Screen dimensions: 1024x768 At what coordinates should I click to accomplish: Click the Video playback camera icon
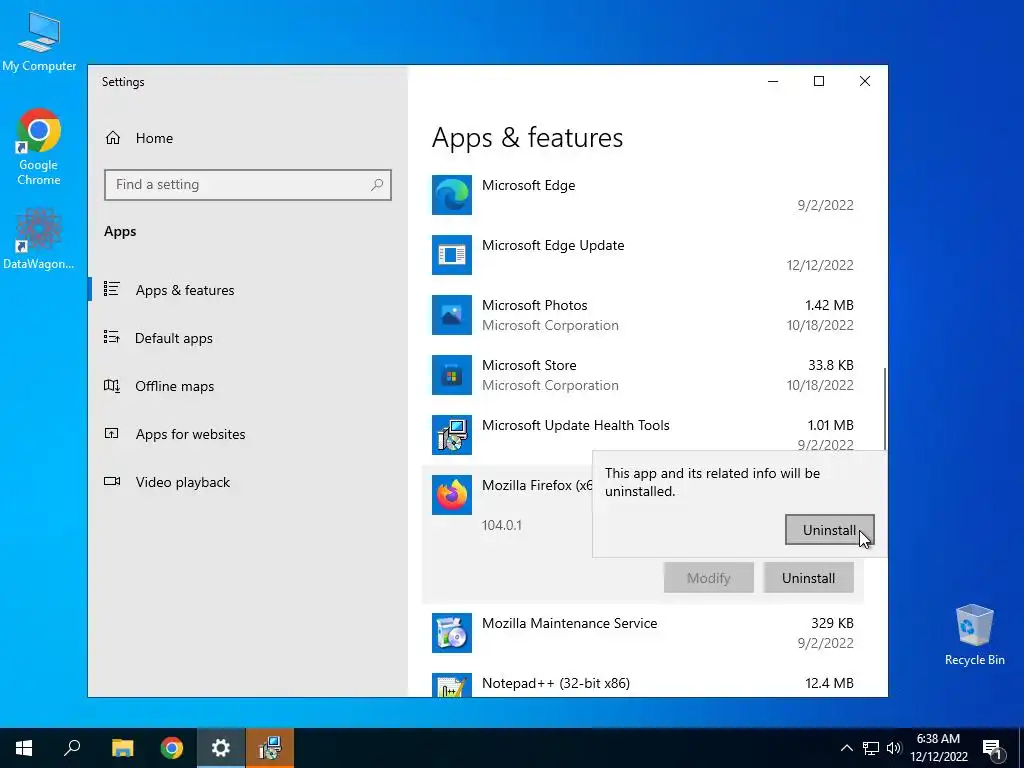coord(112,481)
